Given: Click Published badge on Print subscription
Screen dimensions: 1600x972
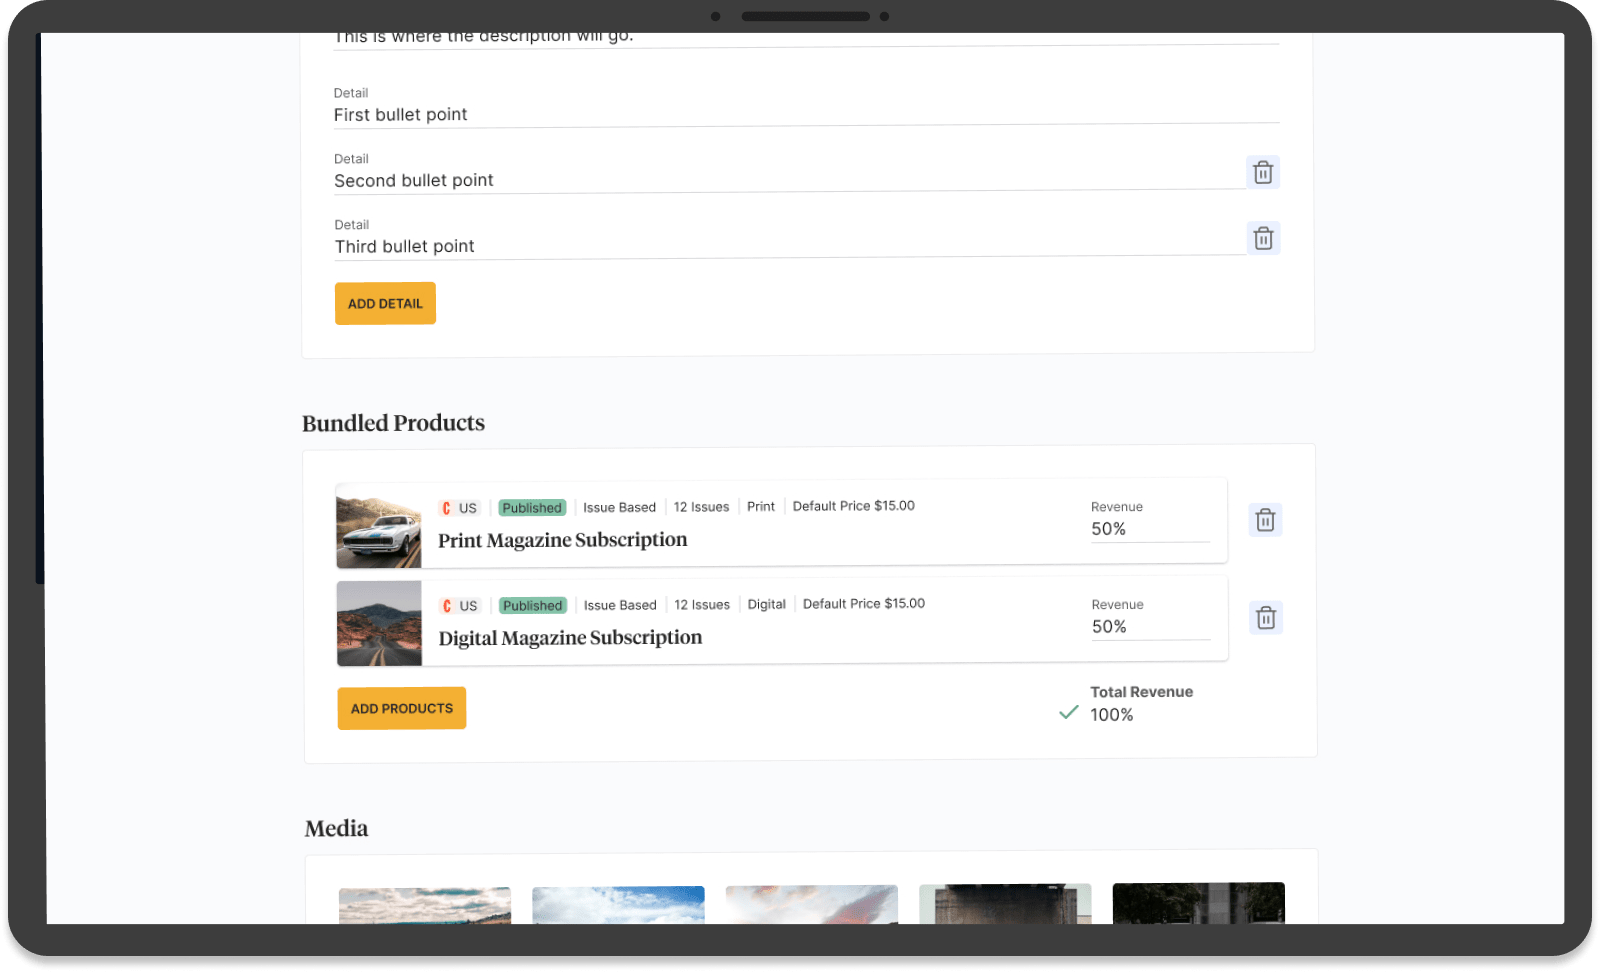Looking at the screenshot, I should (532, 508).
